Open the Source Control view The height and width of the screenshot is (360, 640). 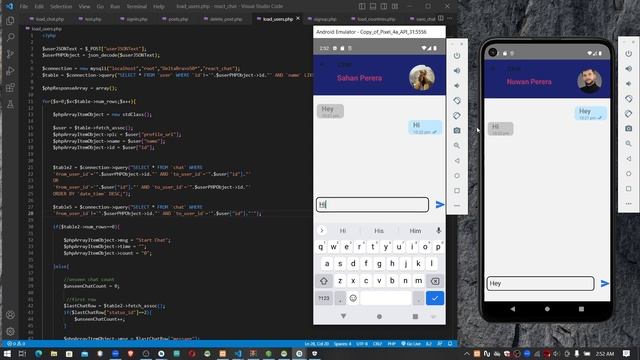pos(11,54)
